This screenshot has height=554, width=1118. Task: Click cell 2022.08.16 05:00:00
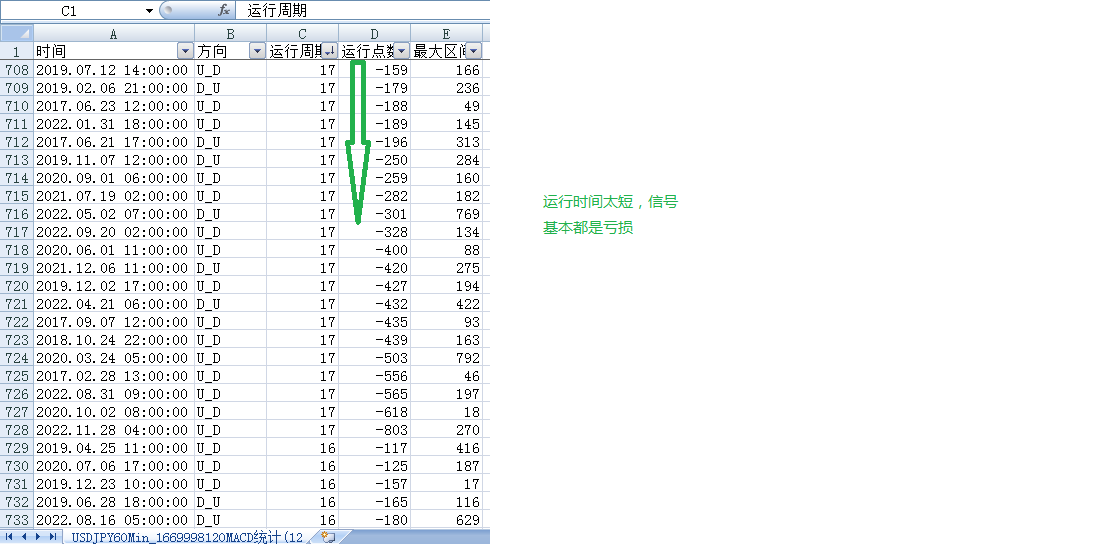pyautogui.click(x=114, y=520)
